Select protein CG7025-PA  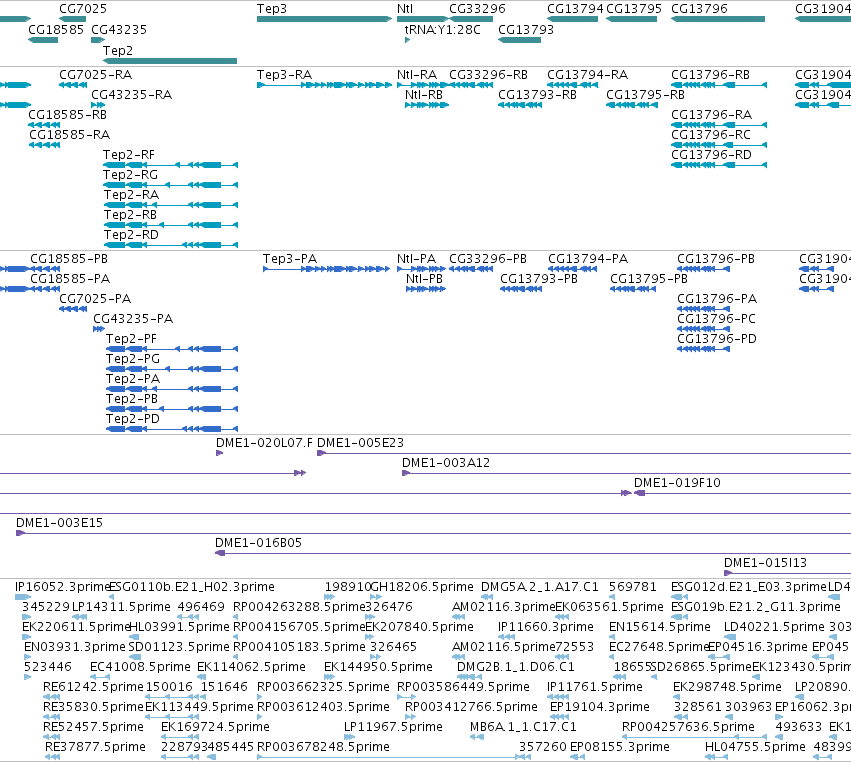(x=95, y=299)
